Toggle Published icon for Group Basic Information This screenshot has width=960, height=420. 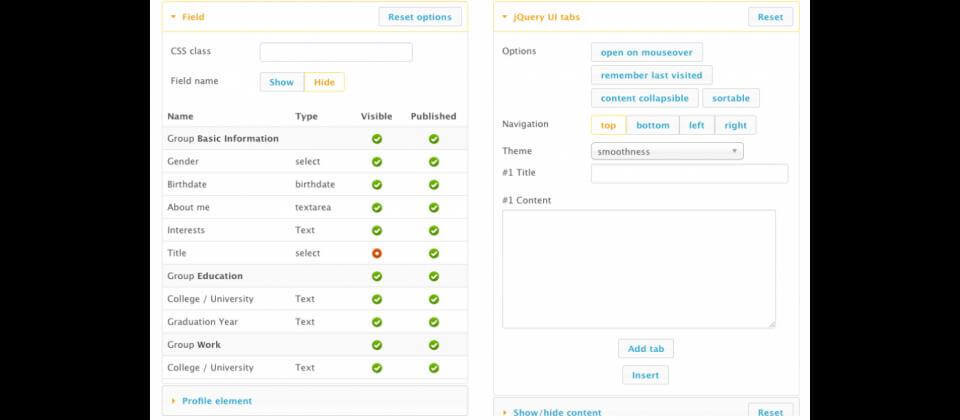pos(433,139)
